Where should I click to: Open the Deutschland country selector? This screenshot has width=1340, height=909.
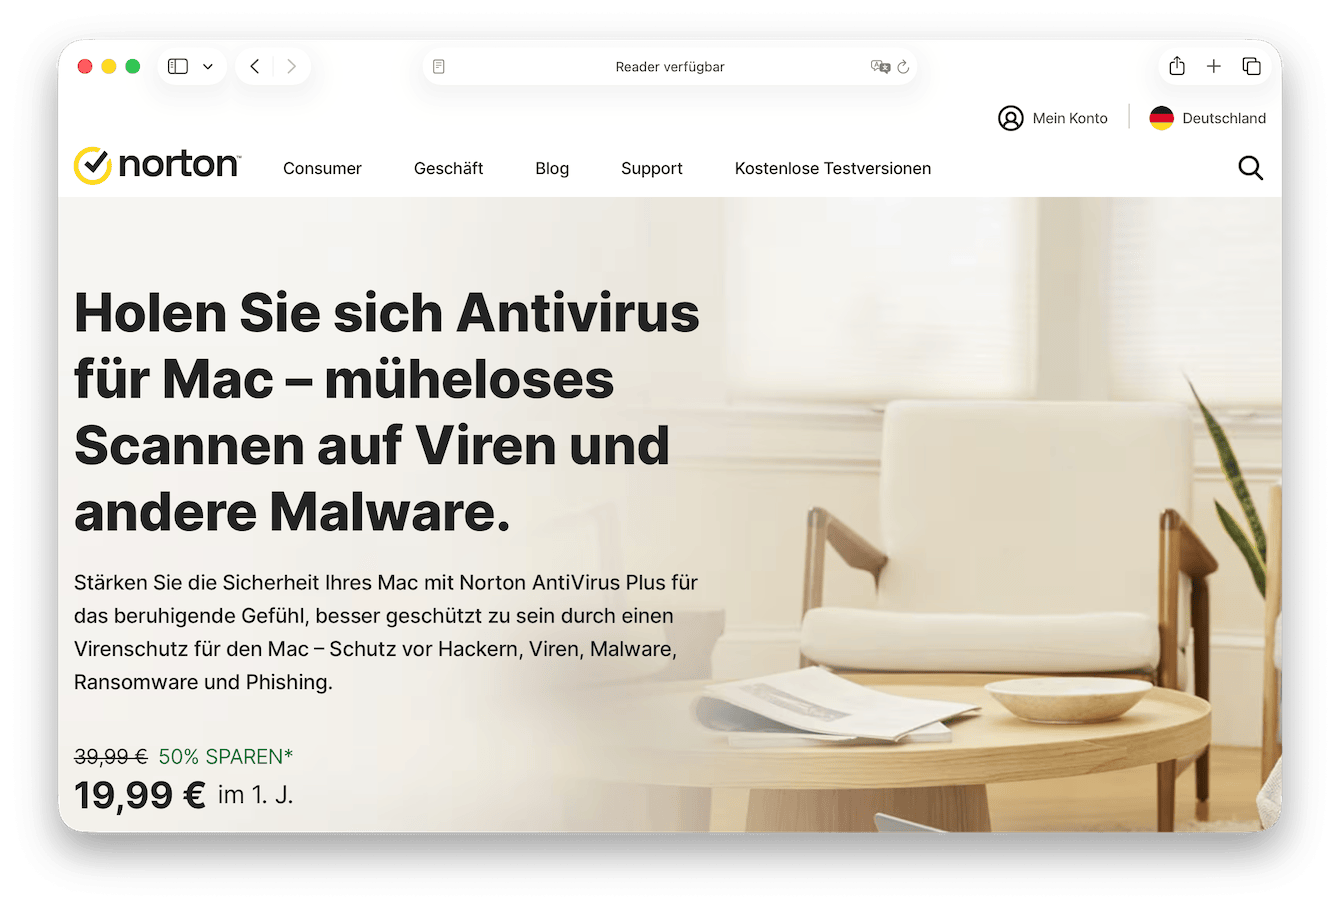[x=1207, y=118]
